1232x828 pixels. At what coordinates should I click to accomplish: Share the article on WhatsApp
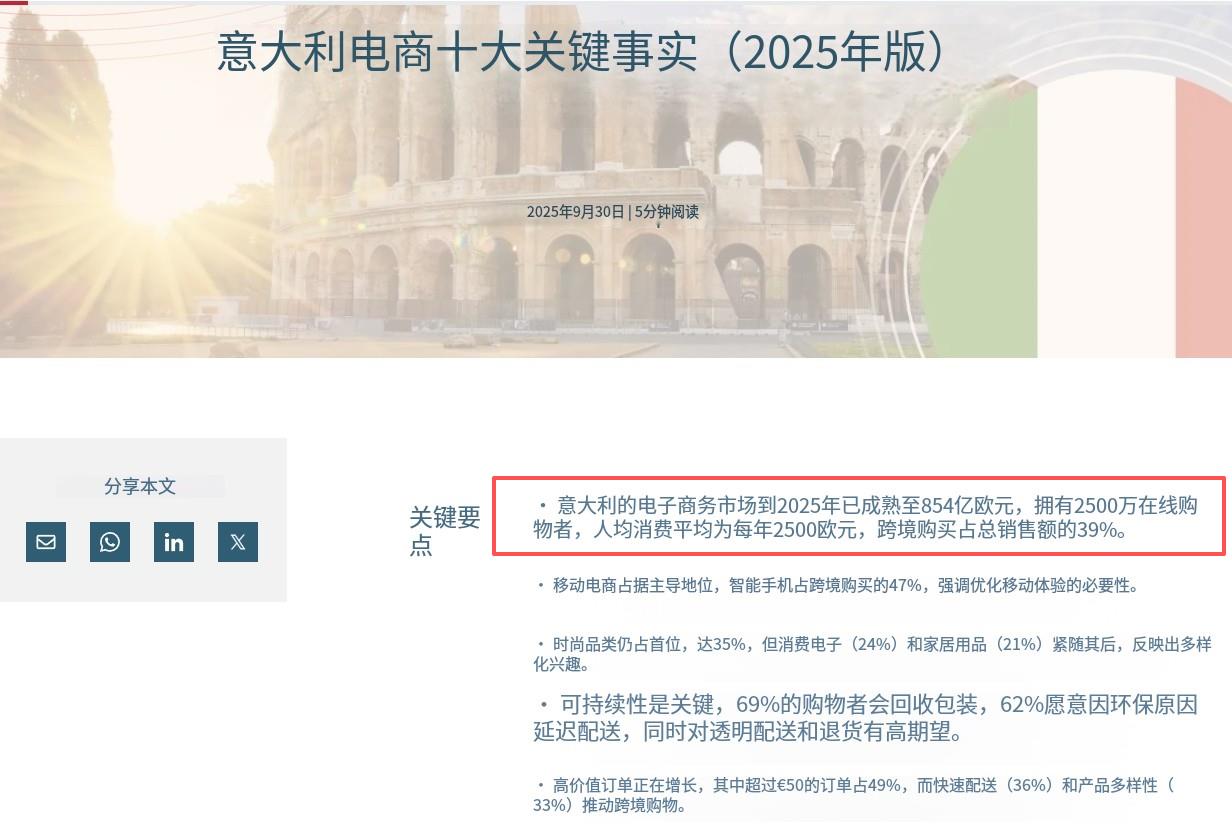click(110, 542)
